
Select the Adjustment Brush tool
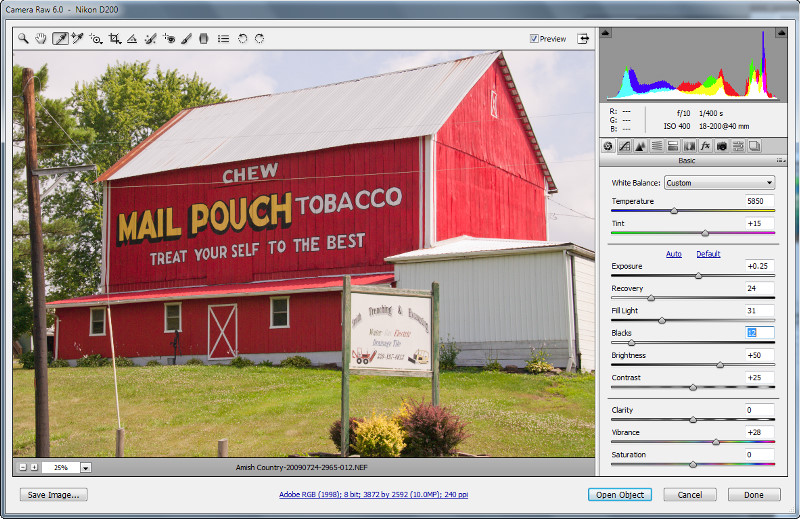tap(186, 38)
